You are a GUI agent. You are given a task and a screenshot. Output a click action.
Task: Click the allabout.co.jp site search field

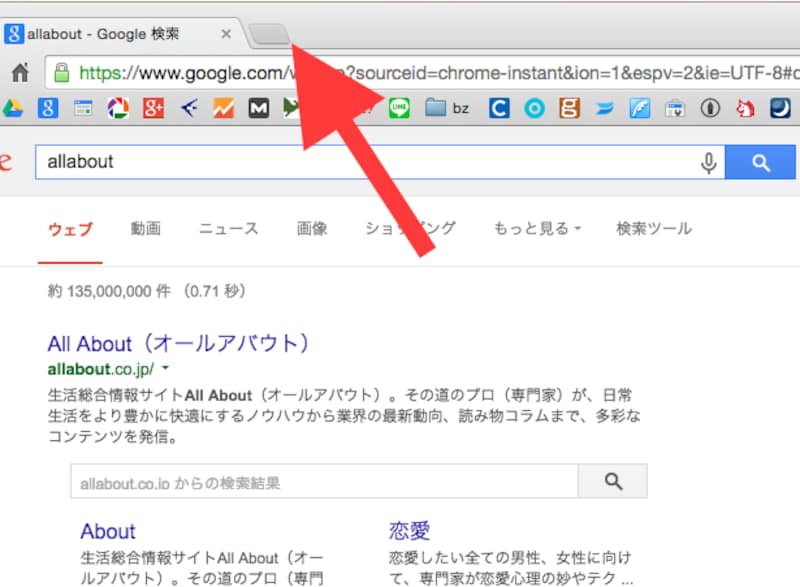(x=324, y=482)
